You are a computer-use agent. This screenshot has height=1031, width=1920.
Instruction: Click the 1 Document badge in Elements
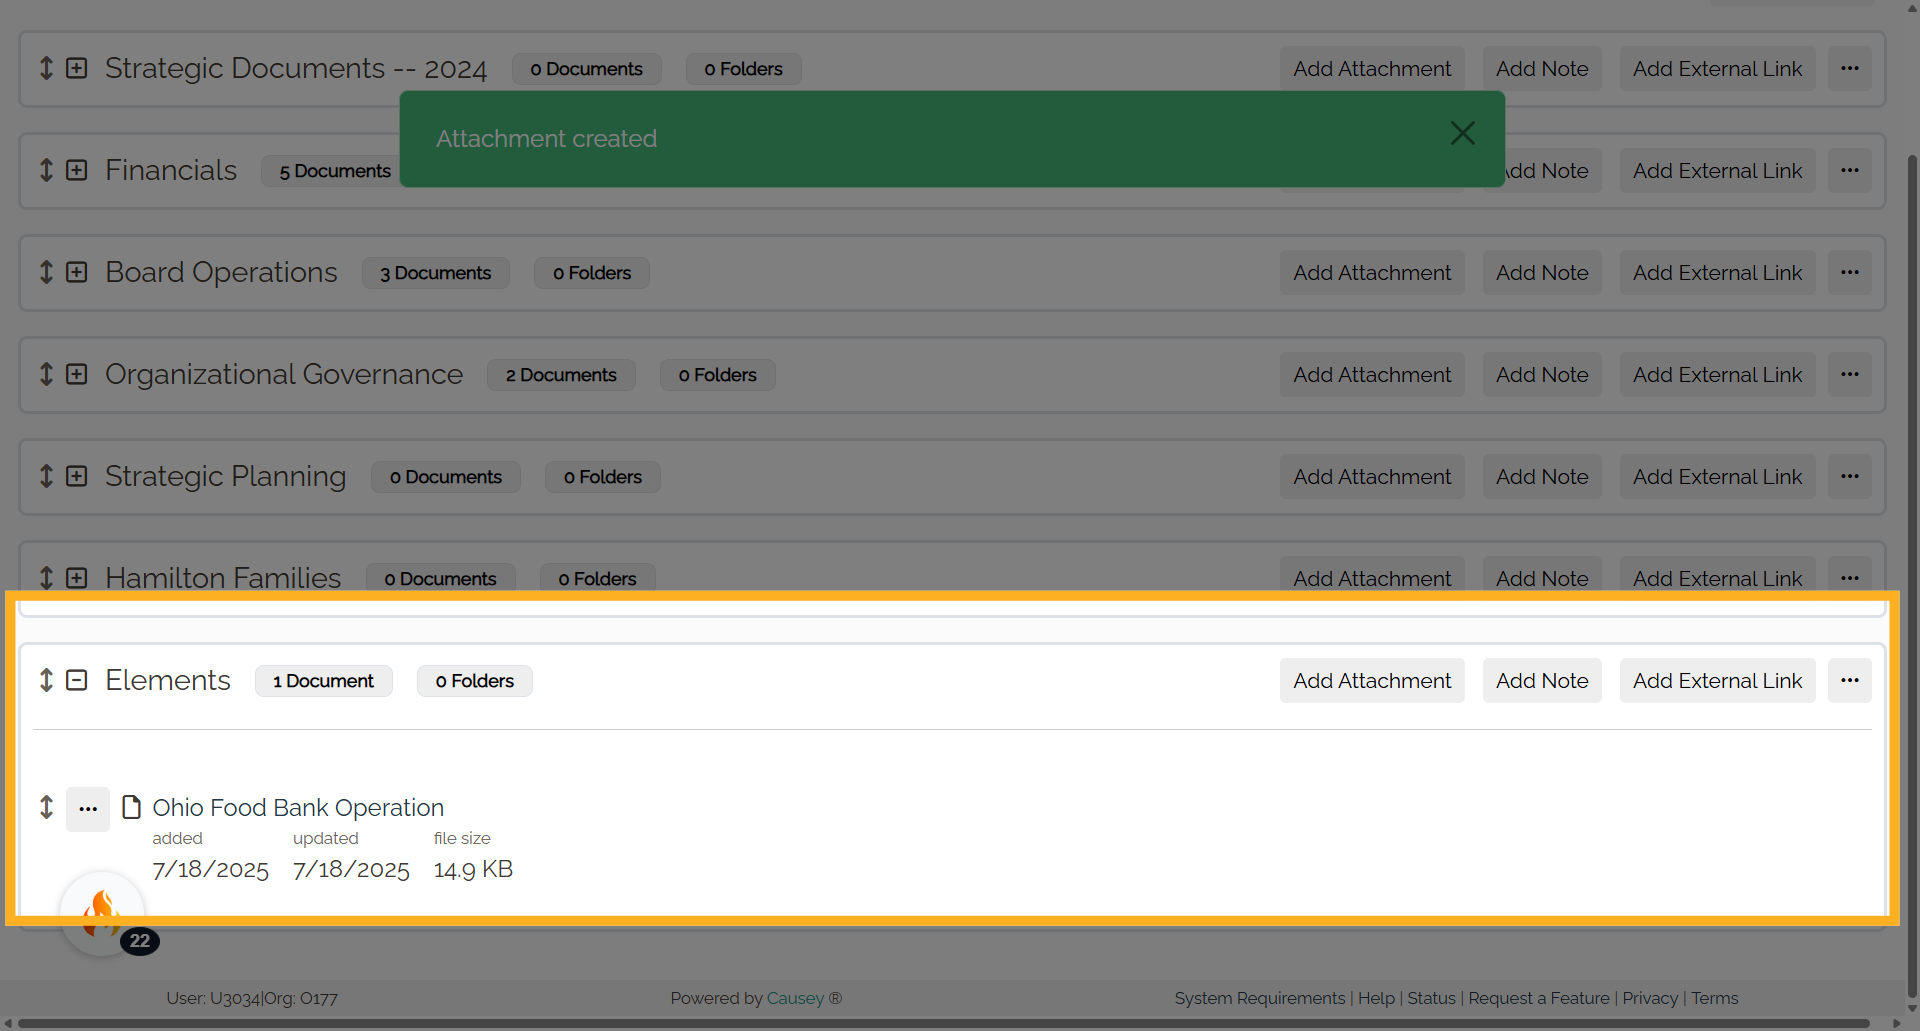[323, 681]
